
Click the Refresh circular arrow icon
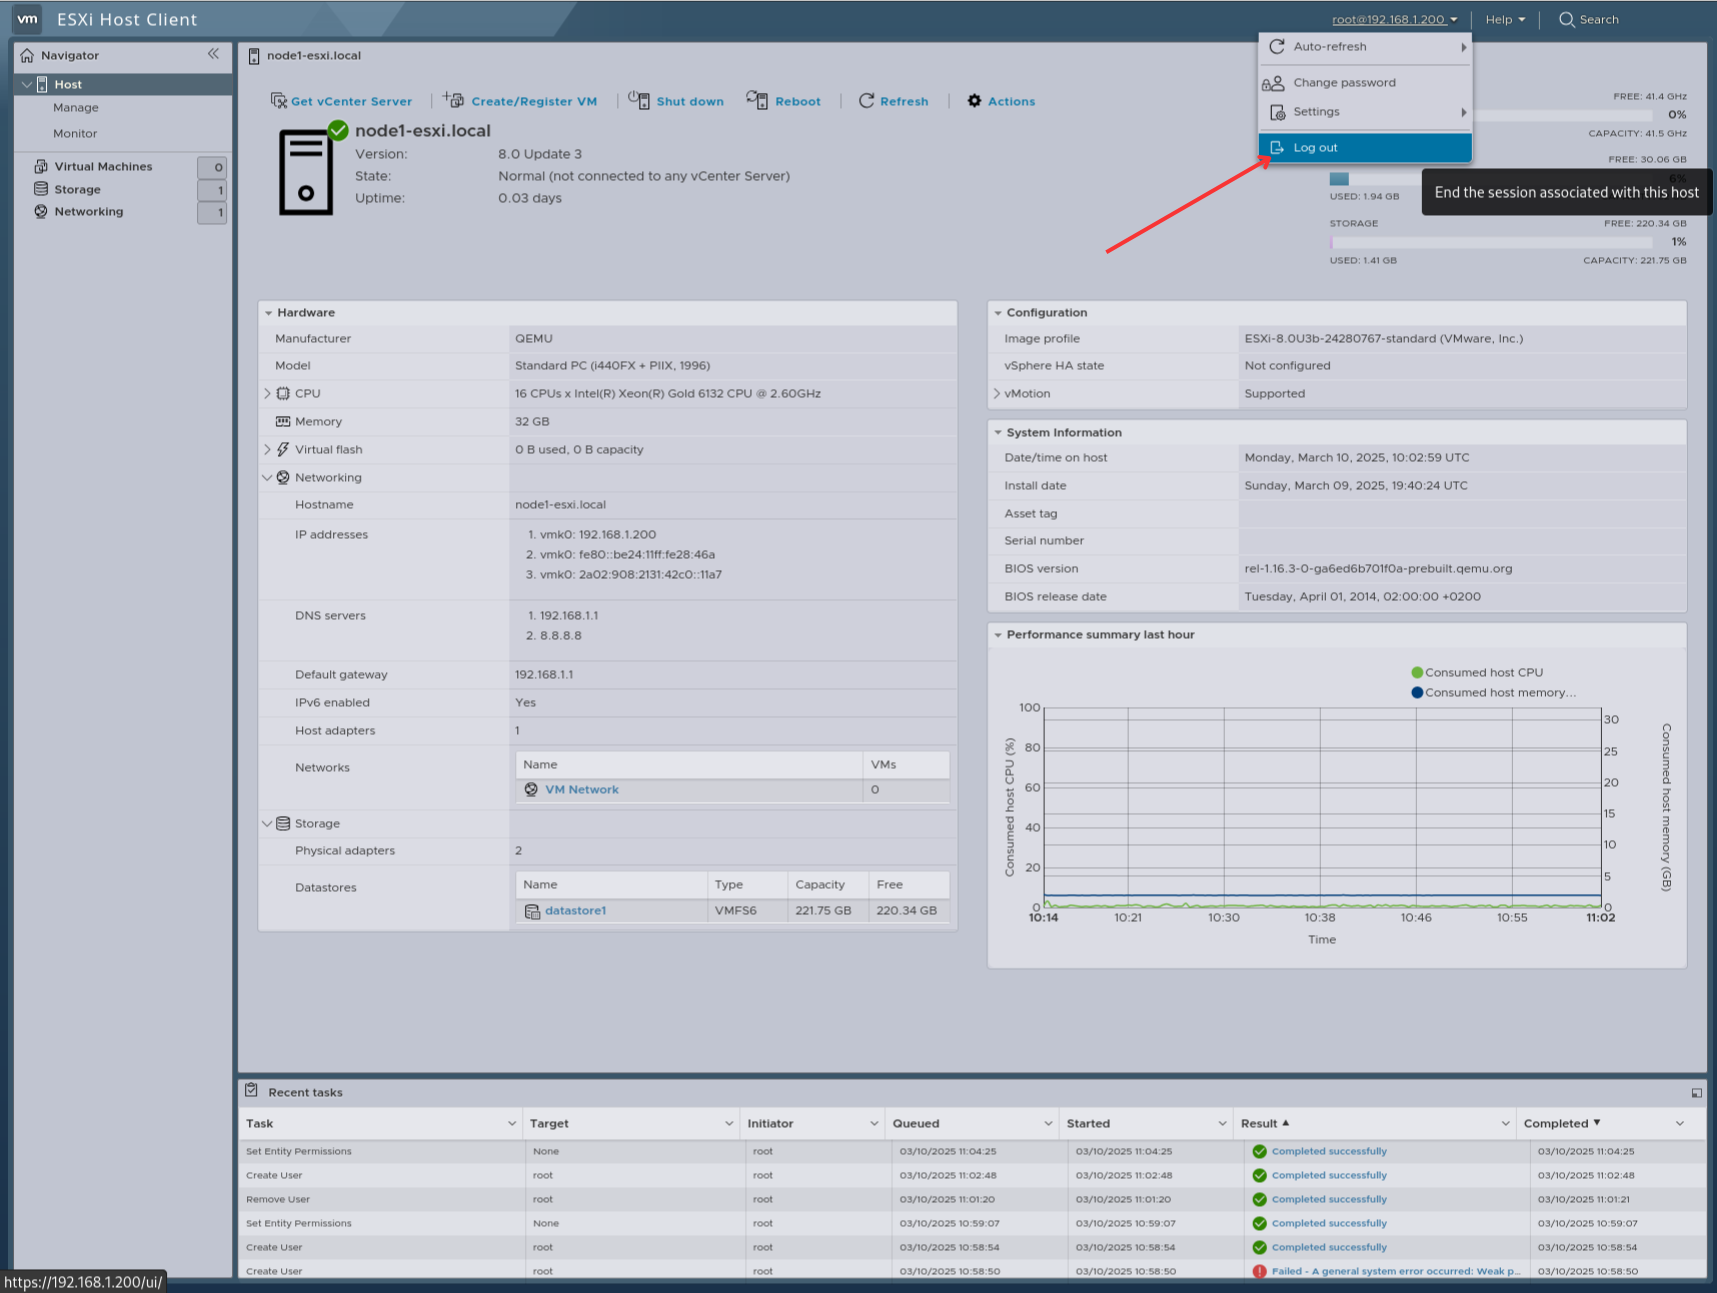(866, 101)
